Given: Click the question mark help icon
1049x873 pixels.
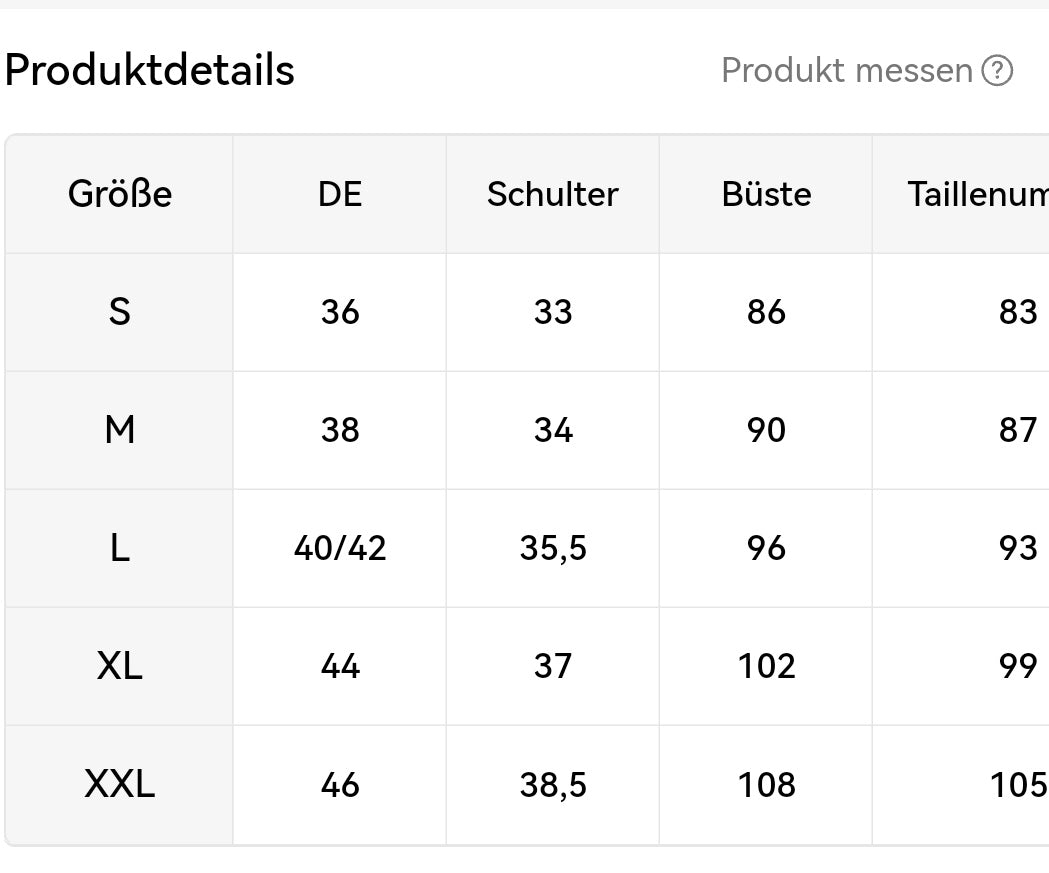Looking at the screenshot, I should coord(997,71).
